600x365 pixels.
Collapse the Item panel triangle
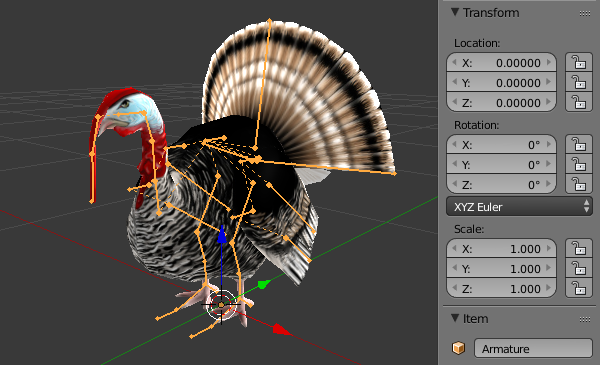point(455,318)
